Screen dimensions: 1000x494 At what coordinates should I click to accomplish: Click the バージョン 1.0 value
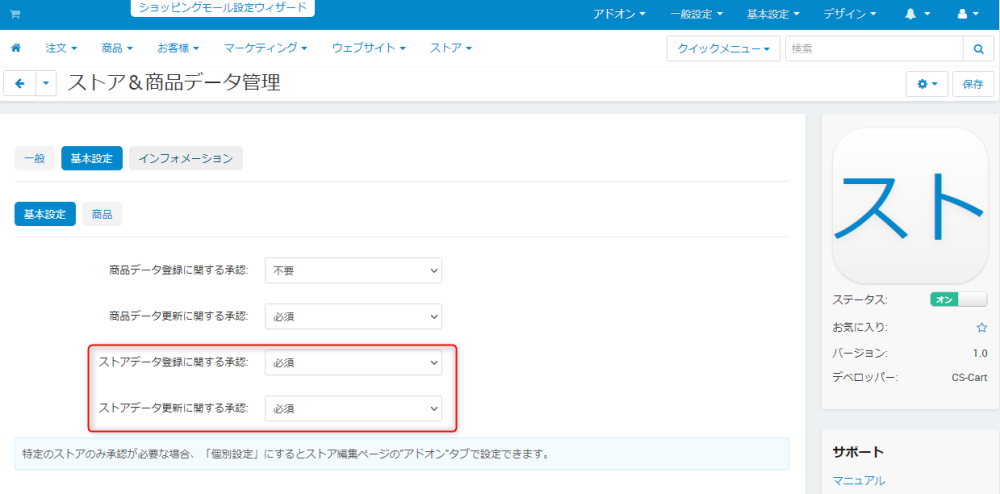[980, 353]
